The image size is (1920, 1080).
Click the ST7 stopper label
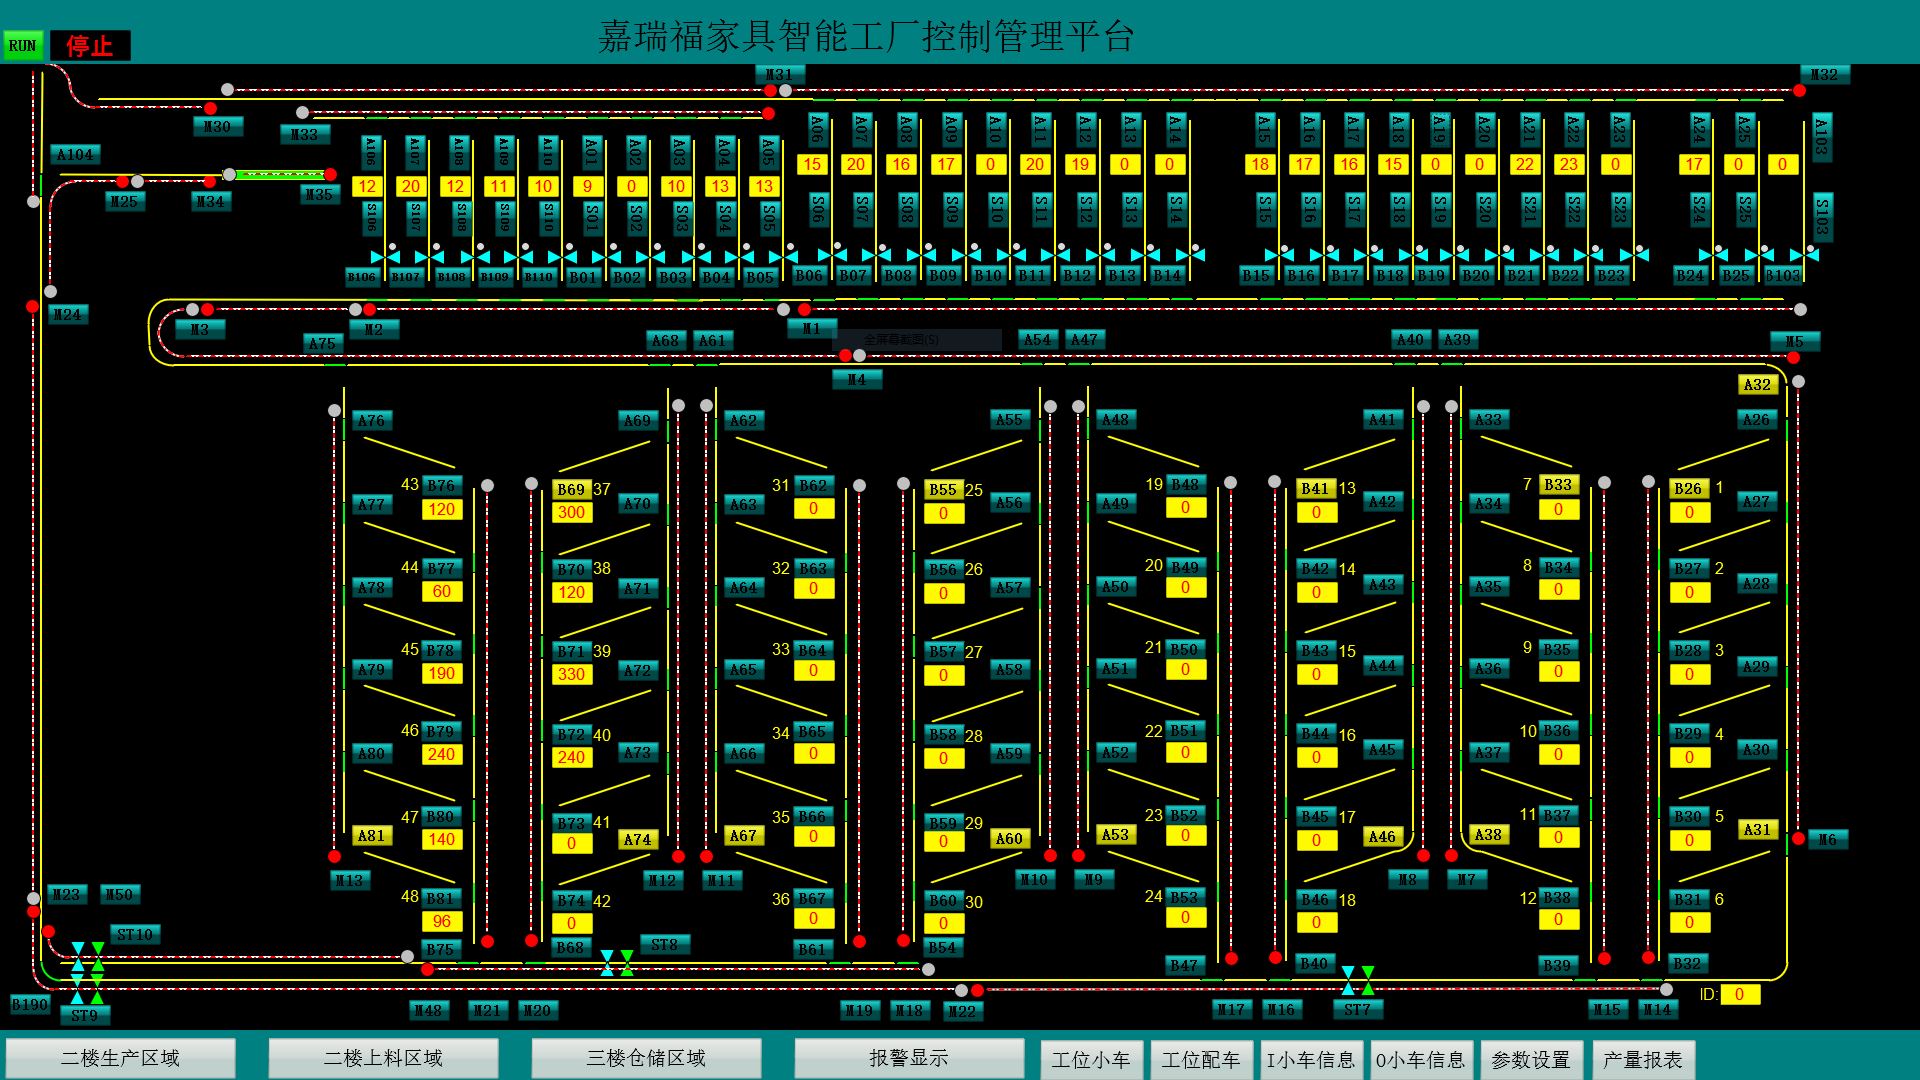[x=1357, y=1009]
